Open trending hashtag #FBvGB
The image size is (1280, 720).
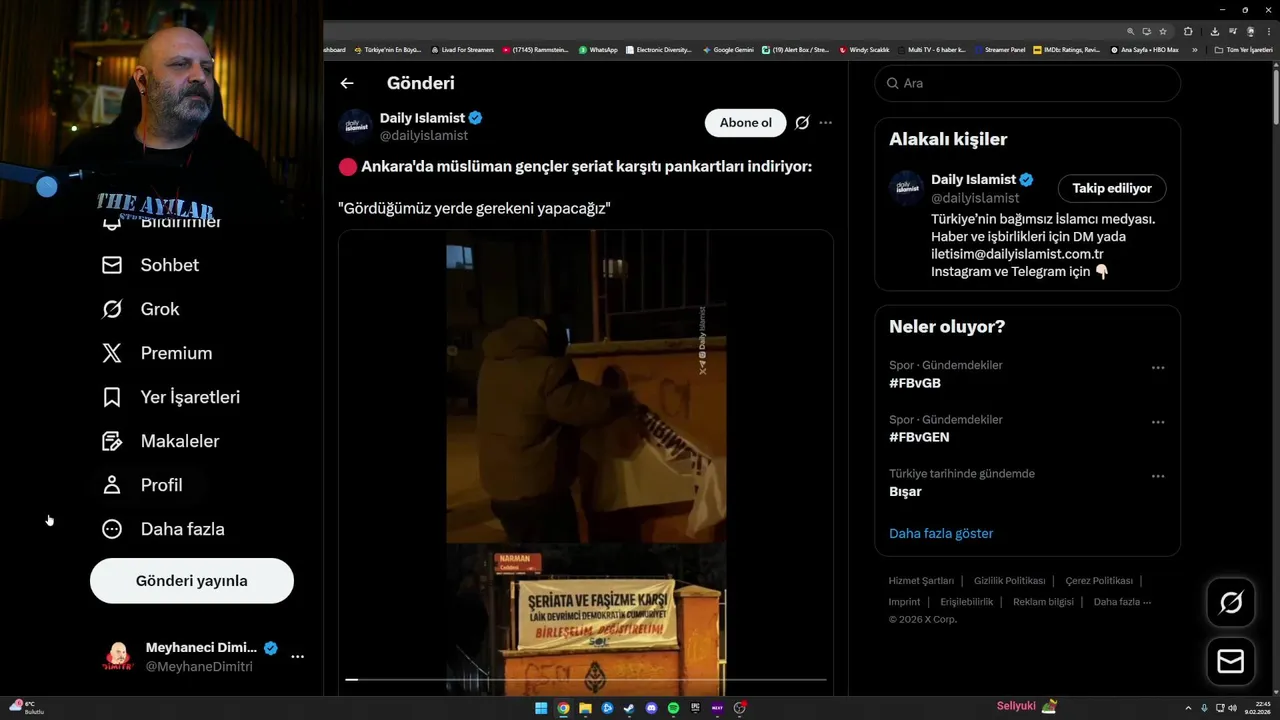point(915,383)
